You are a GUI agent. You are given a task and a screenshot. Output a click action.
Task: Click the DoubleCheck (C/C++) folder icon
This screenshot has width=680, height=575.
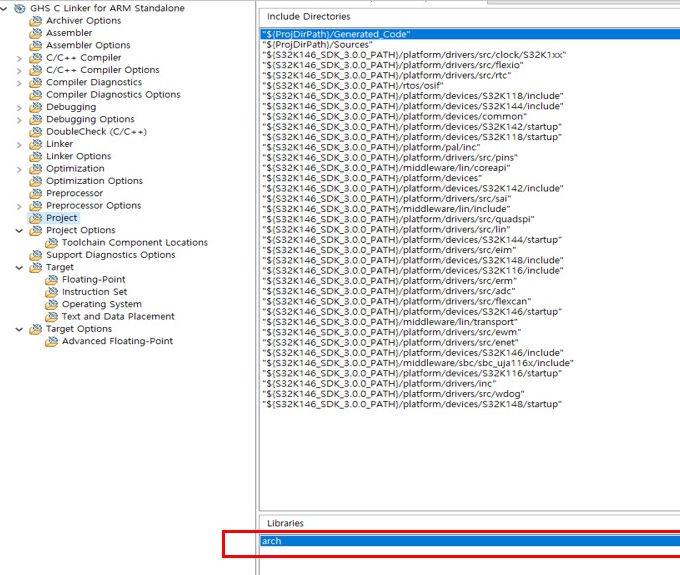click(x=36, y=132)
